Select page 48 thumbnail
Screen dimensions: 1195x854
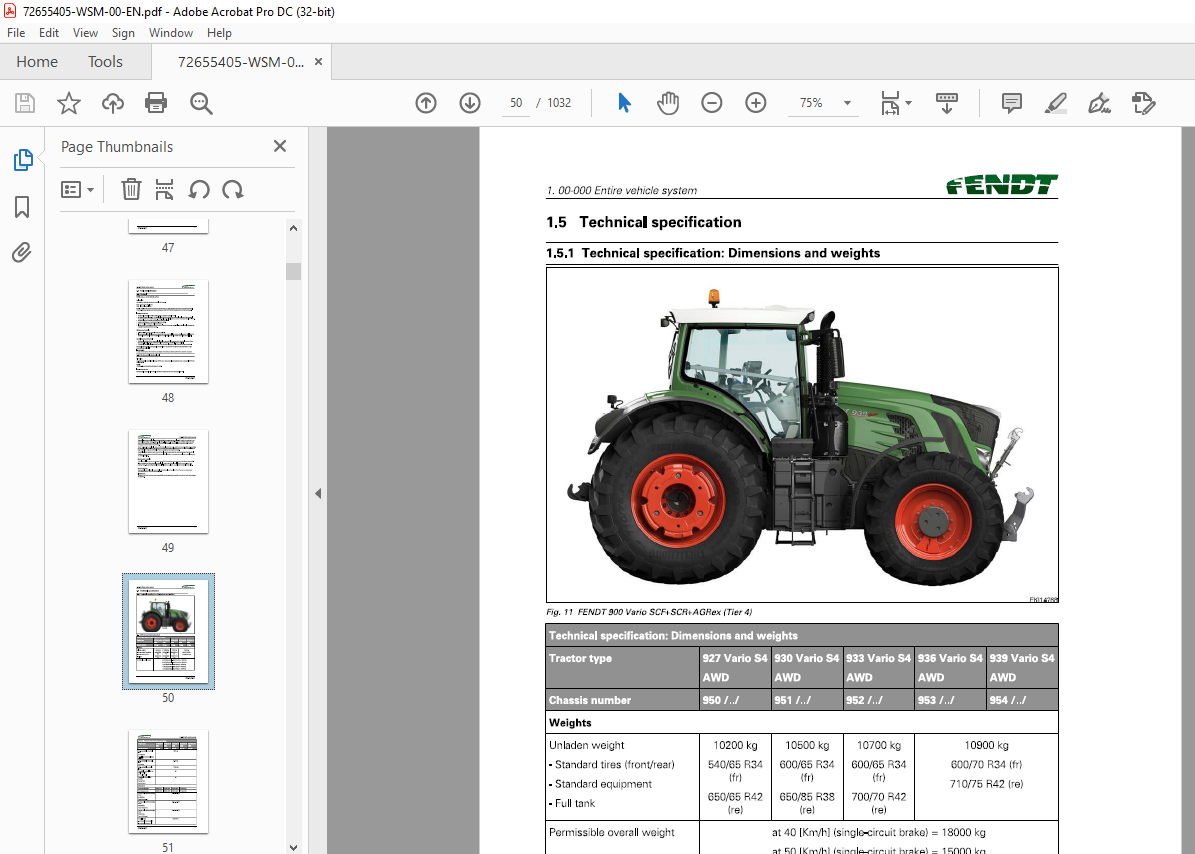[168, 331]
